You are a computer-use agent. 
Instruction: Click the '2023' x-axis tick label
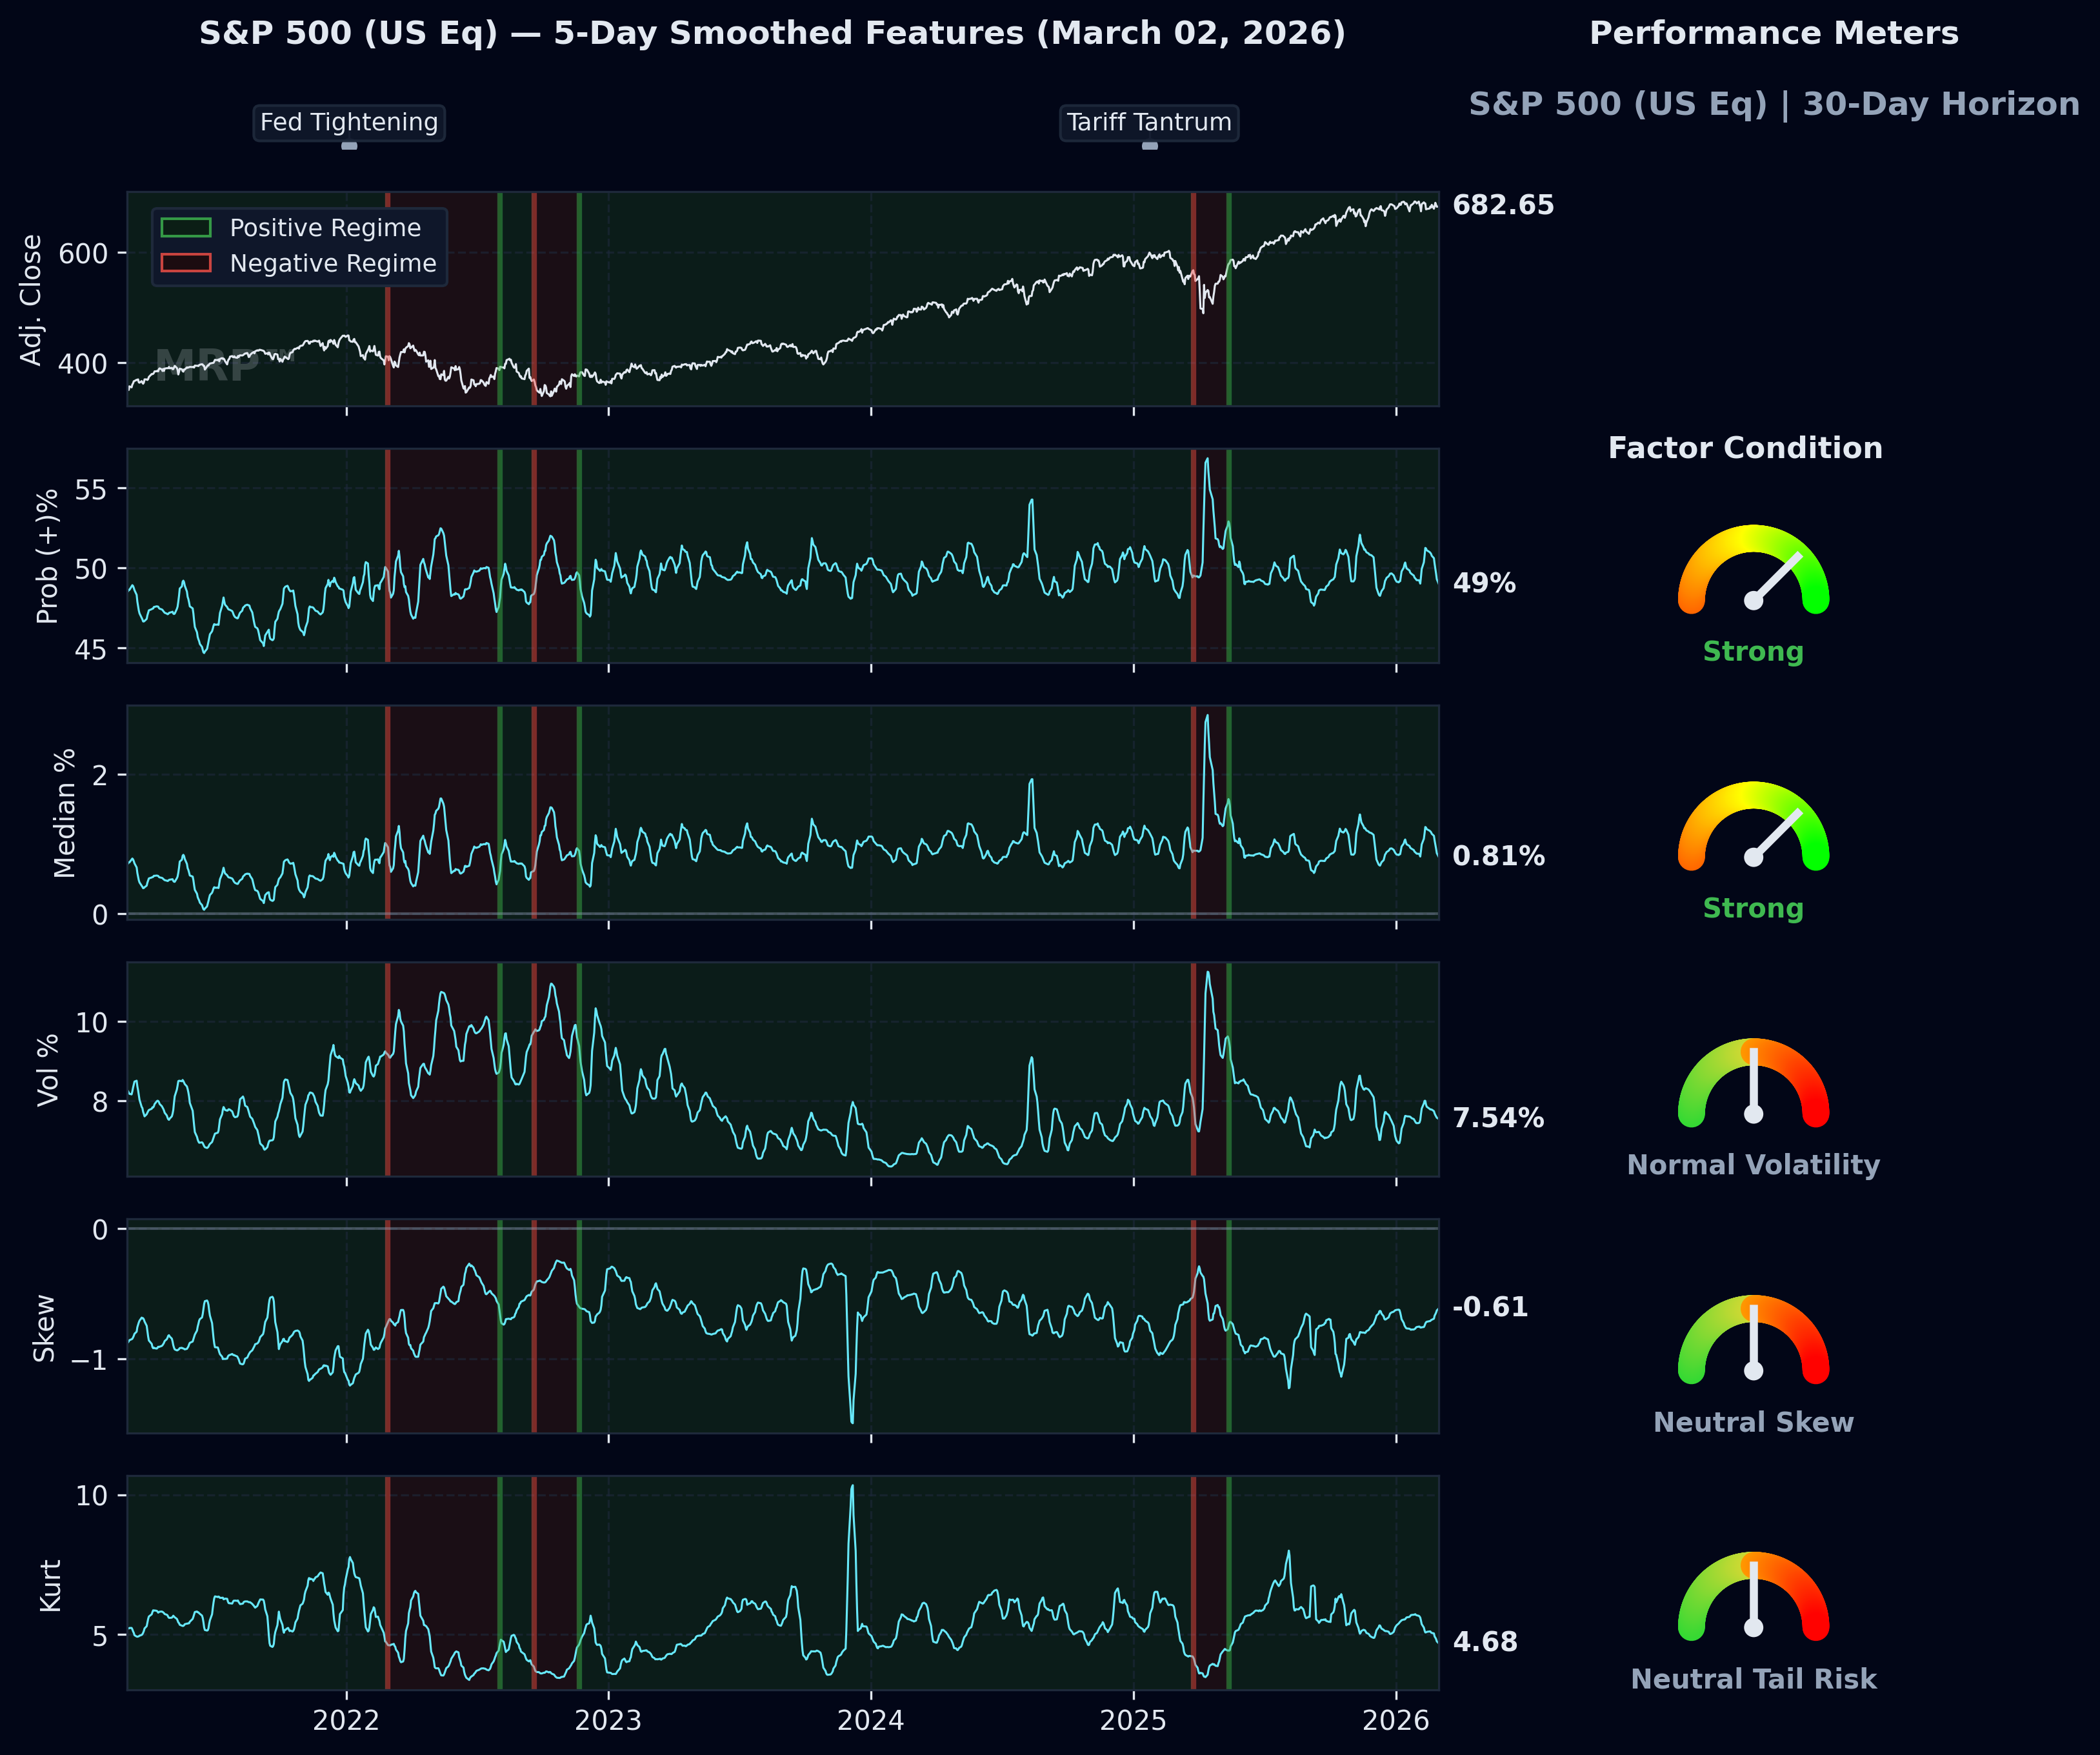(x=608, y=1720)
